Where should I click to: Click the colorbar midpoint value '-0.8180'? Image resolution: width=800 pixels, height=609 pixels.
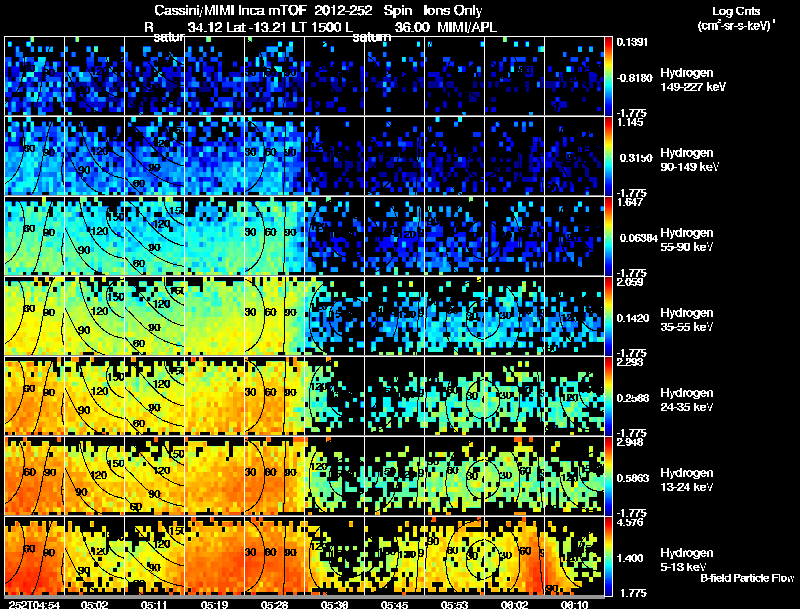[x=634, y=78]
